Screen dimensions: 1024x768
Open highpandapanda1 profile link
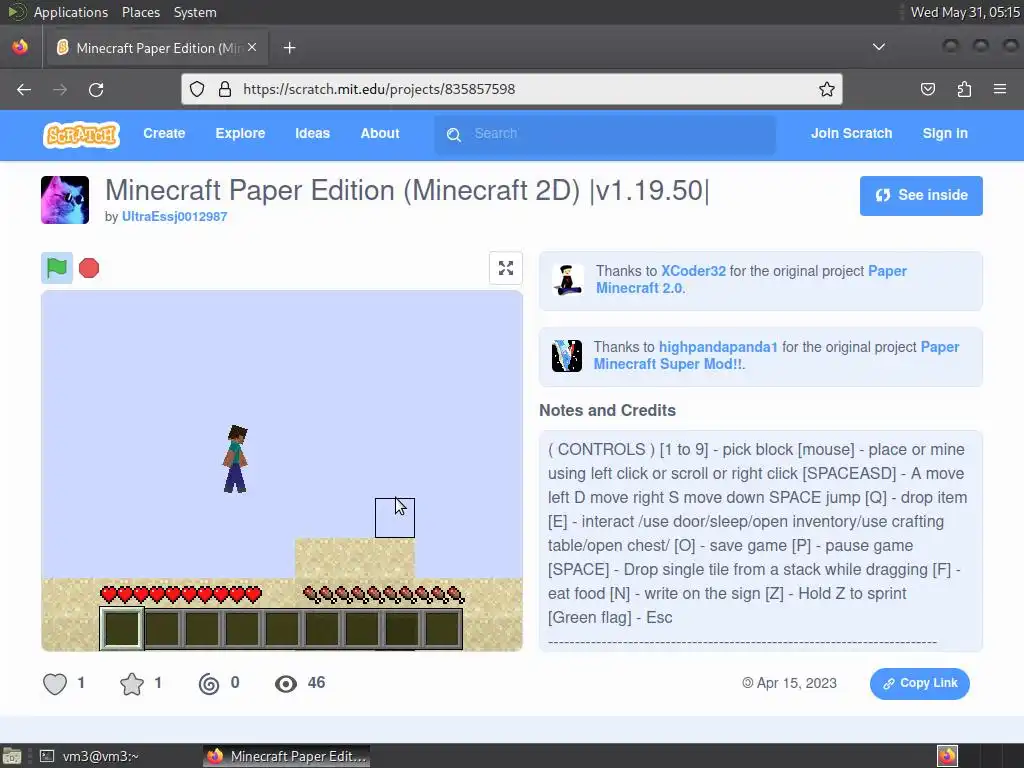coord(718,347)
